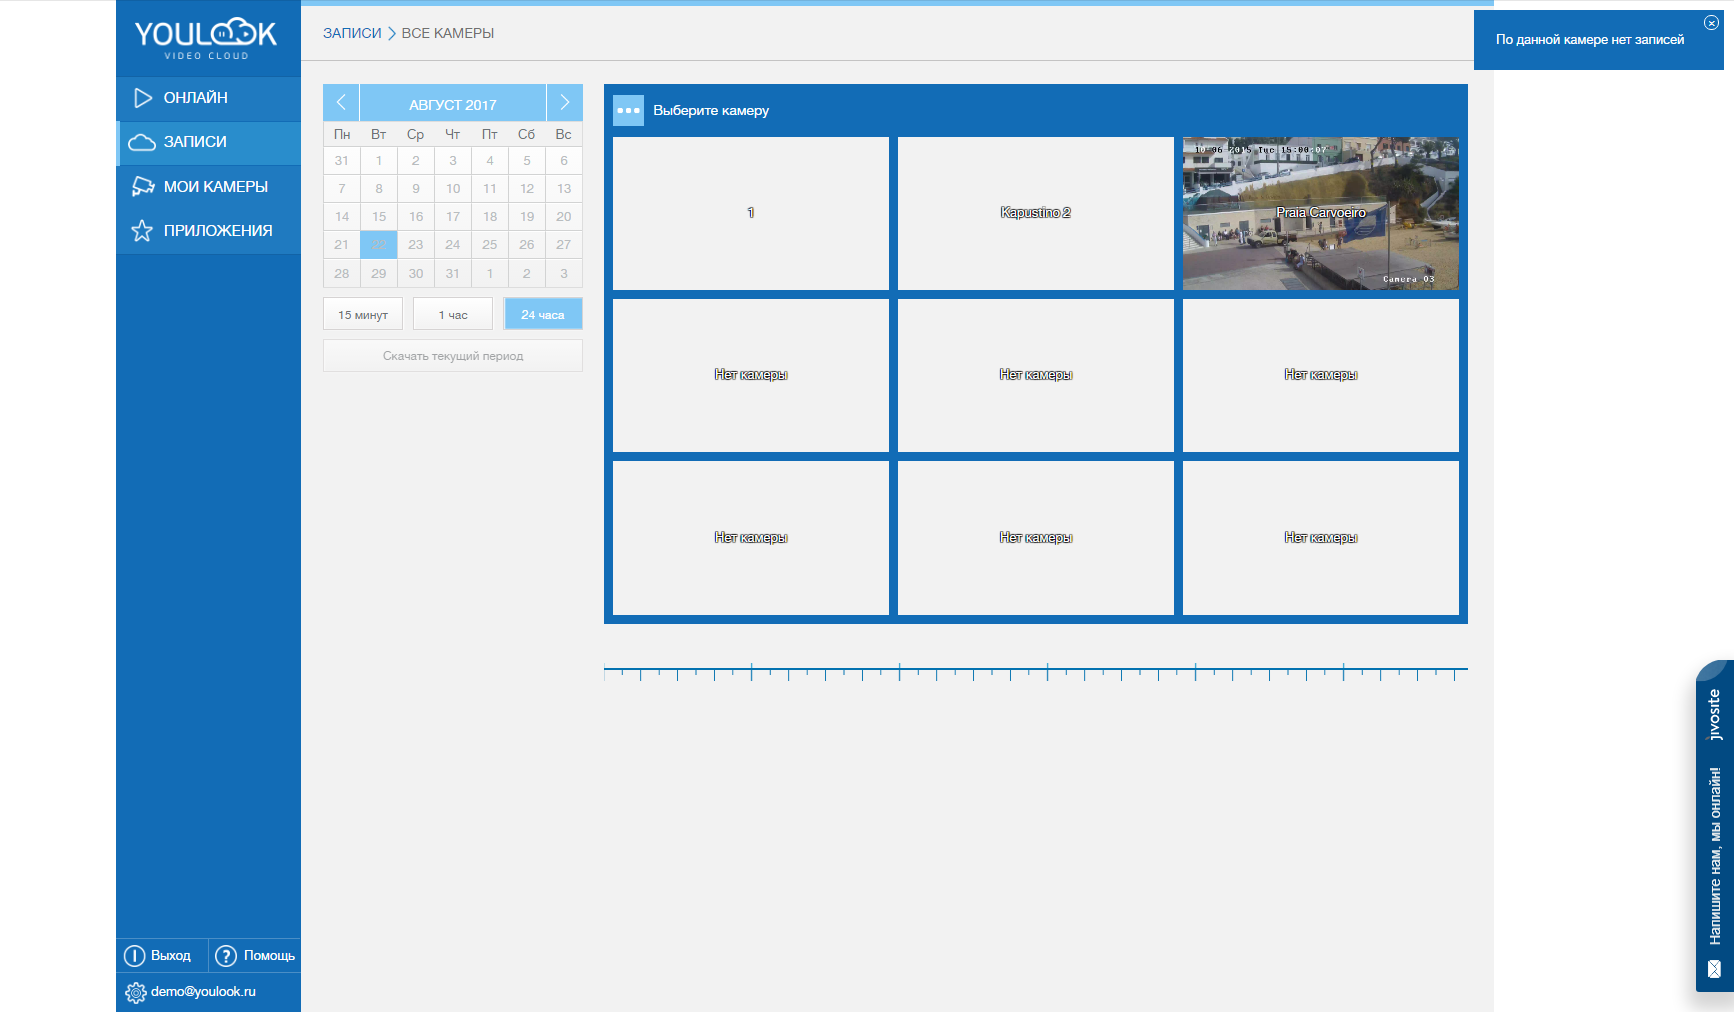Image resolution: width=1734 pixels, height=1012 pixels.
Task: Select the 15 минут period
Action: [x=363, y=314]
